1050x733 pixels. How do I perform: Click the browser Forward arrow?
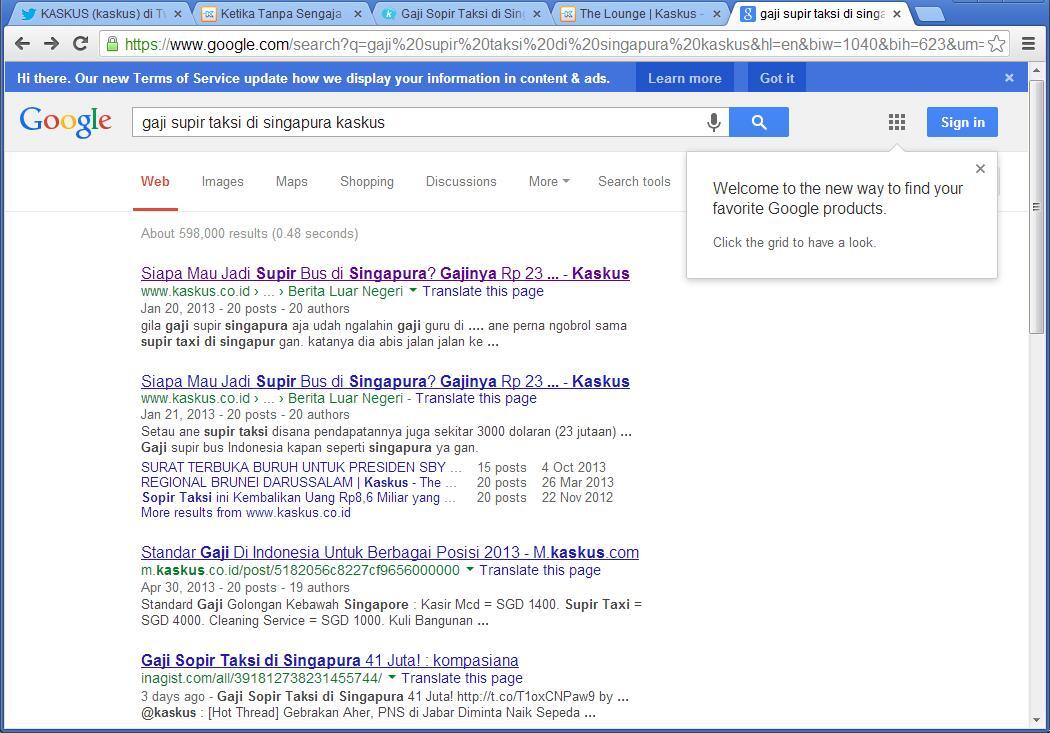(x=52, y=44)
